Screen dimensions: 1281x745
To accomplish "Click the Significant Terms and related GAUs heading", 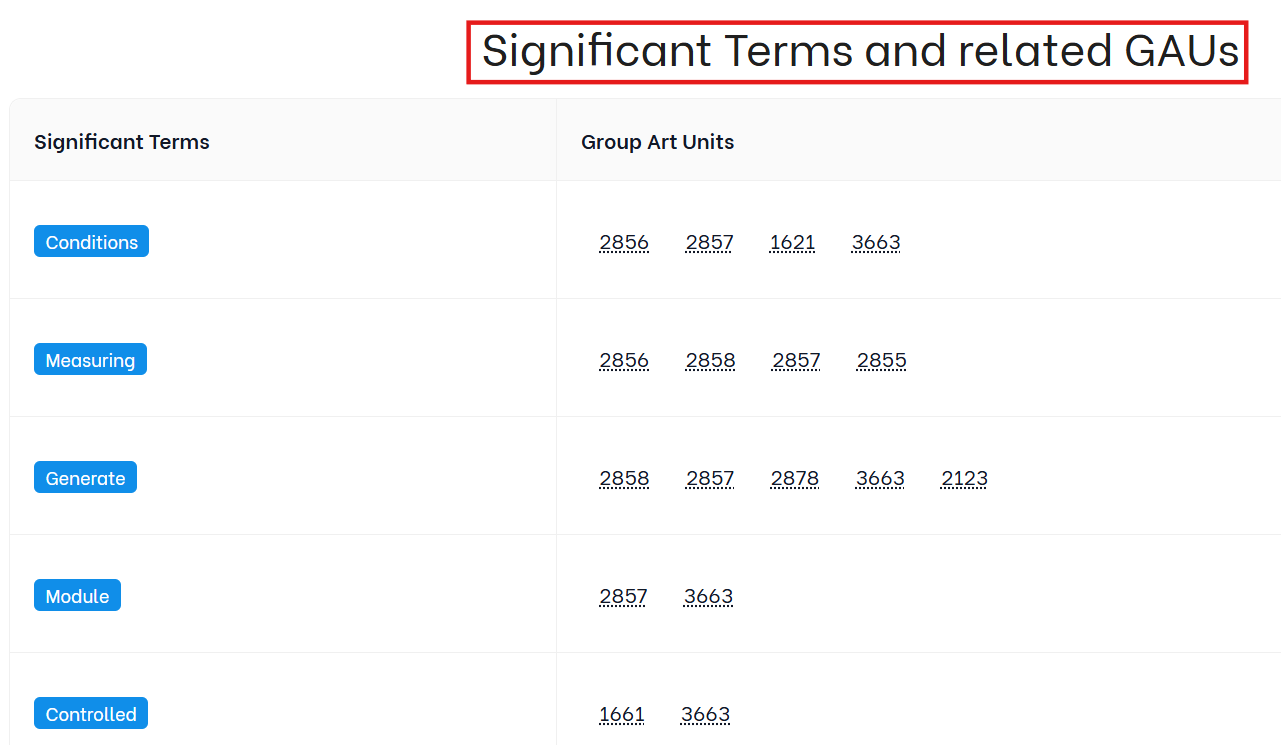I will [x=860, y=51].
